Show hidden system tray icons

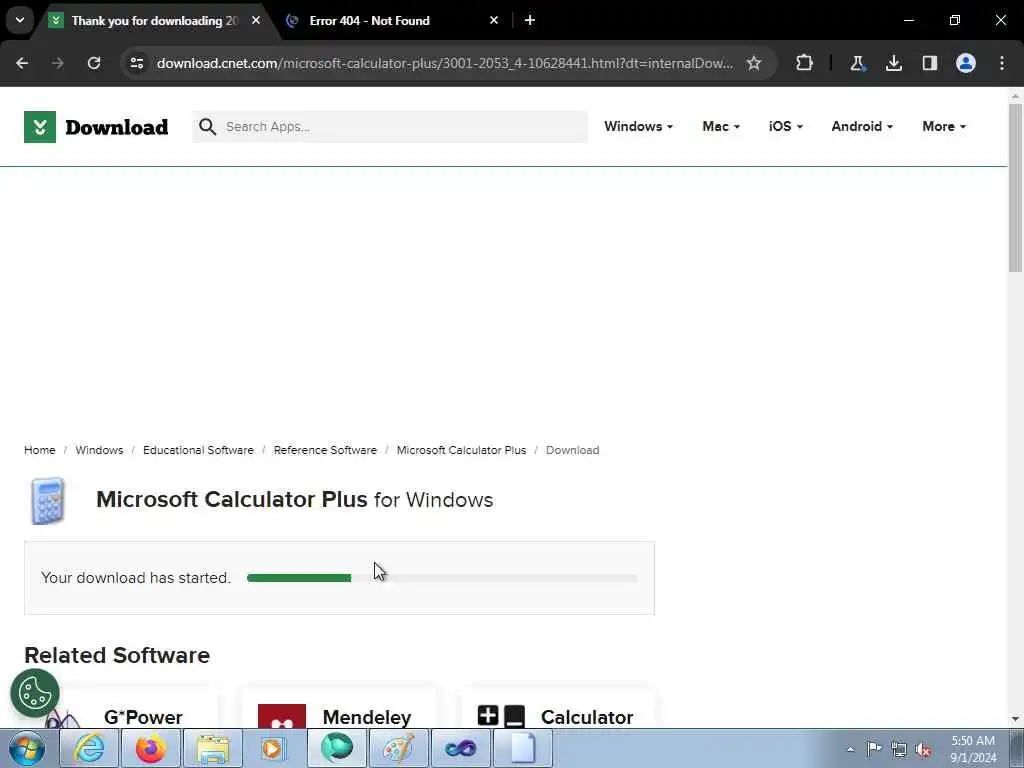(x=850, y=749)
